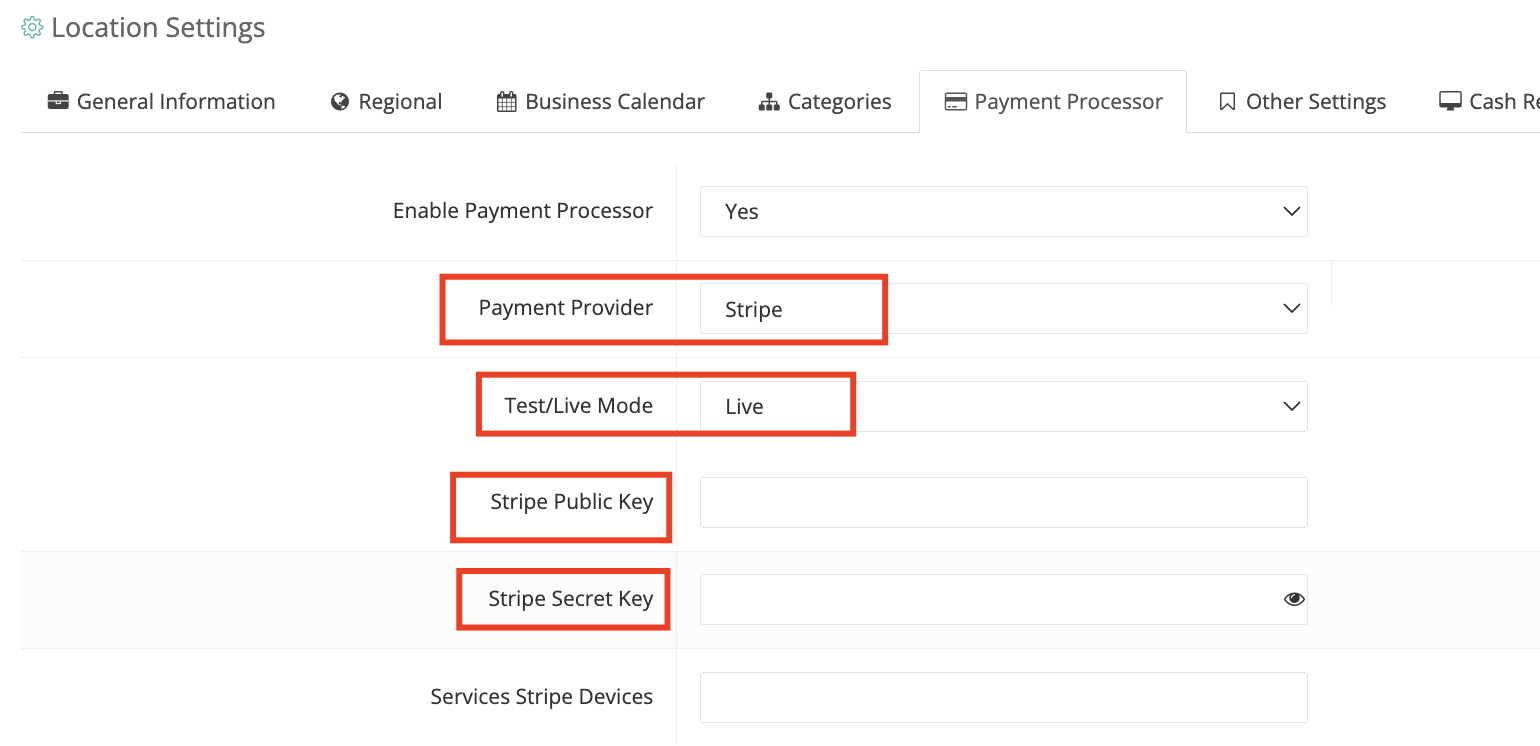Click the Services Stripe Devices field

click(x=1003, y=697)
